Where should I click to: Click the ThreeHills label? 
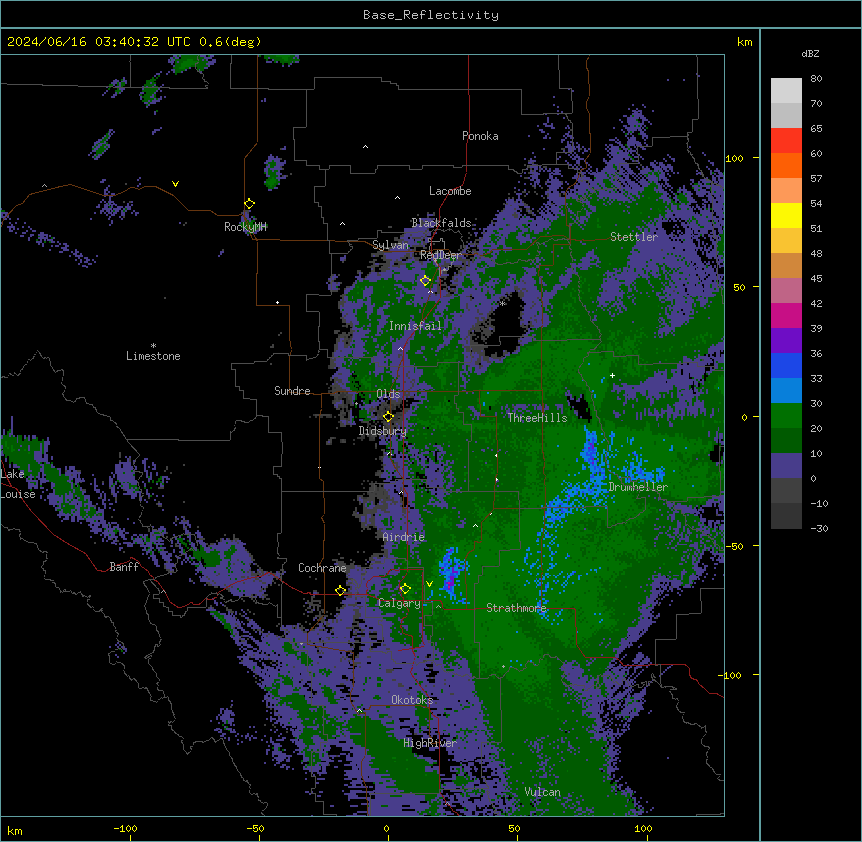(x=537, y=418)
